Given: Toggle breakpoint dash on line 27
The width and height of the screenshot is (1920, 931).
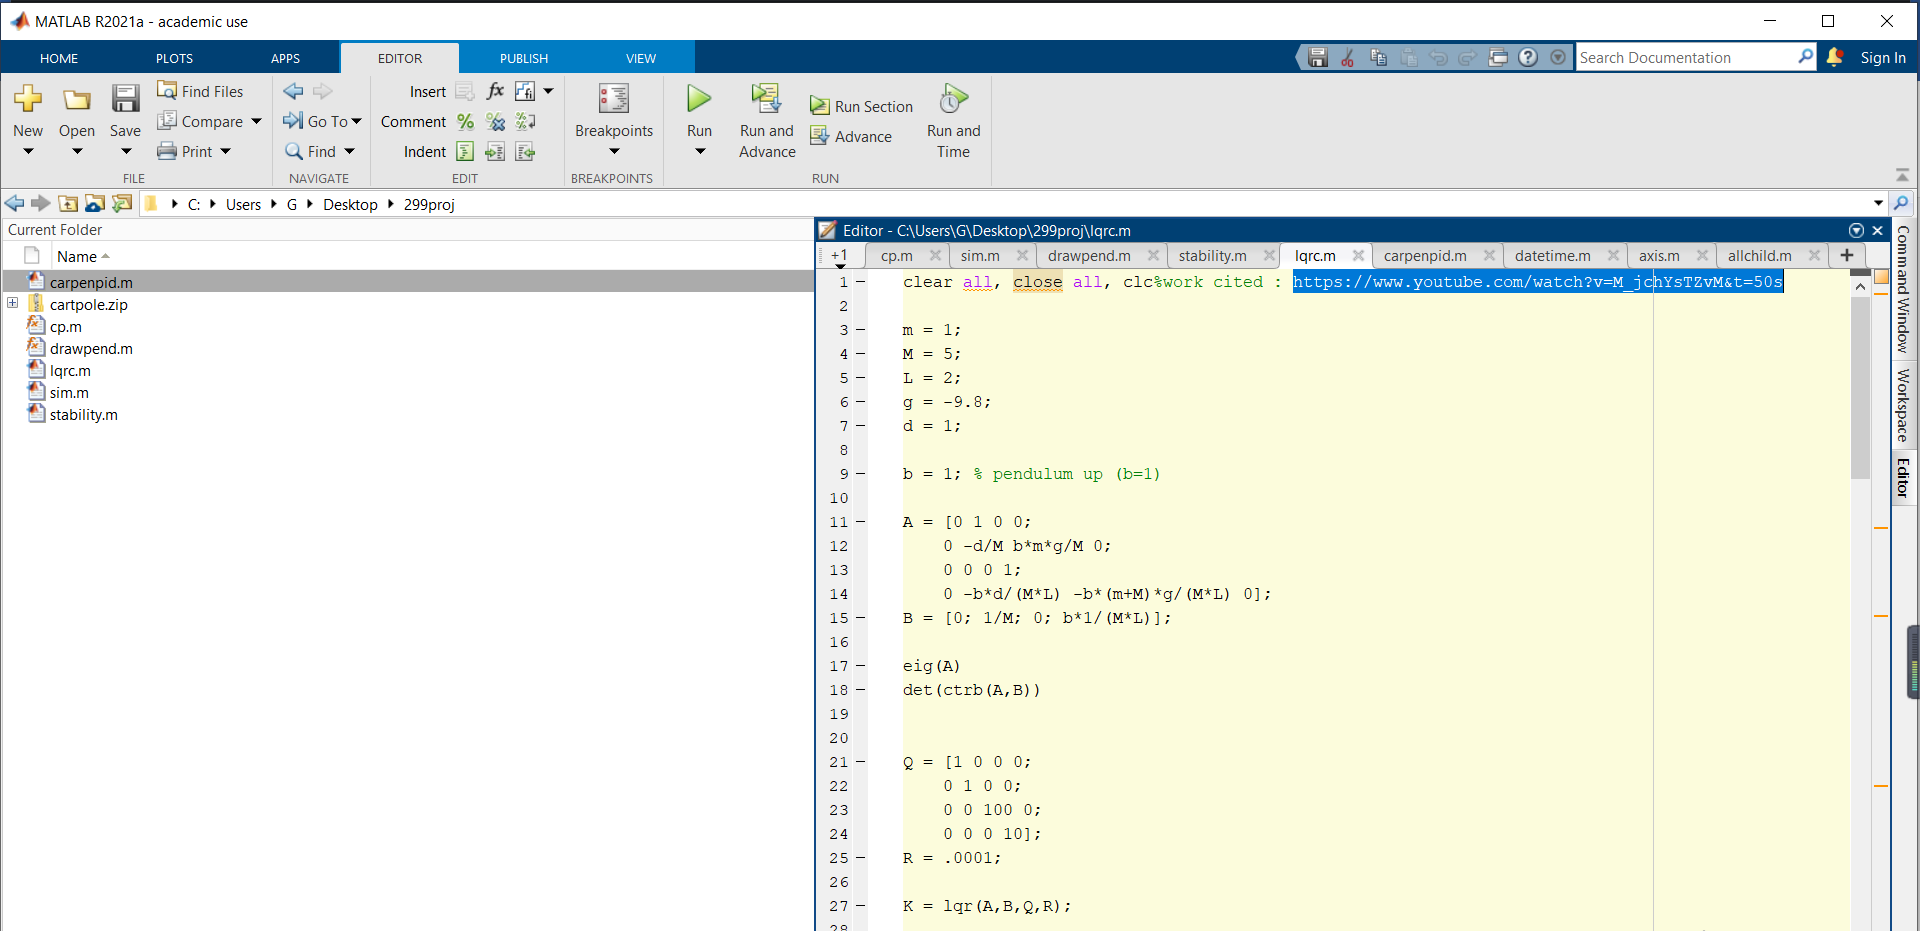Looking at the screenshot, I should click(x=860, y=906).
